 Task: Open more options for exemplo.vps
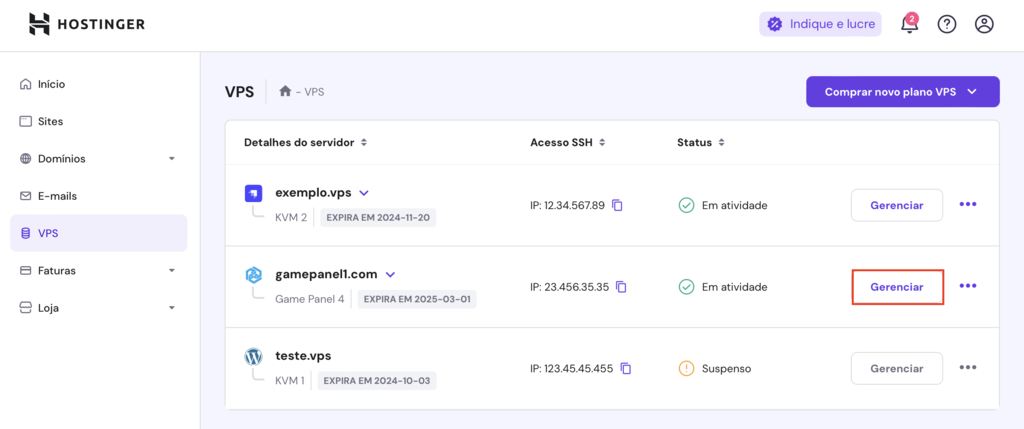coord(967,204)
